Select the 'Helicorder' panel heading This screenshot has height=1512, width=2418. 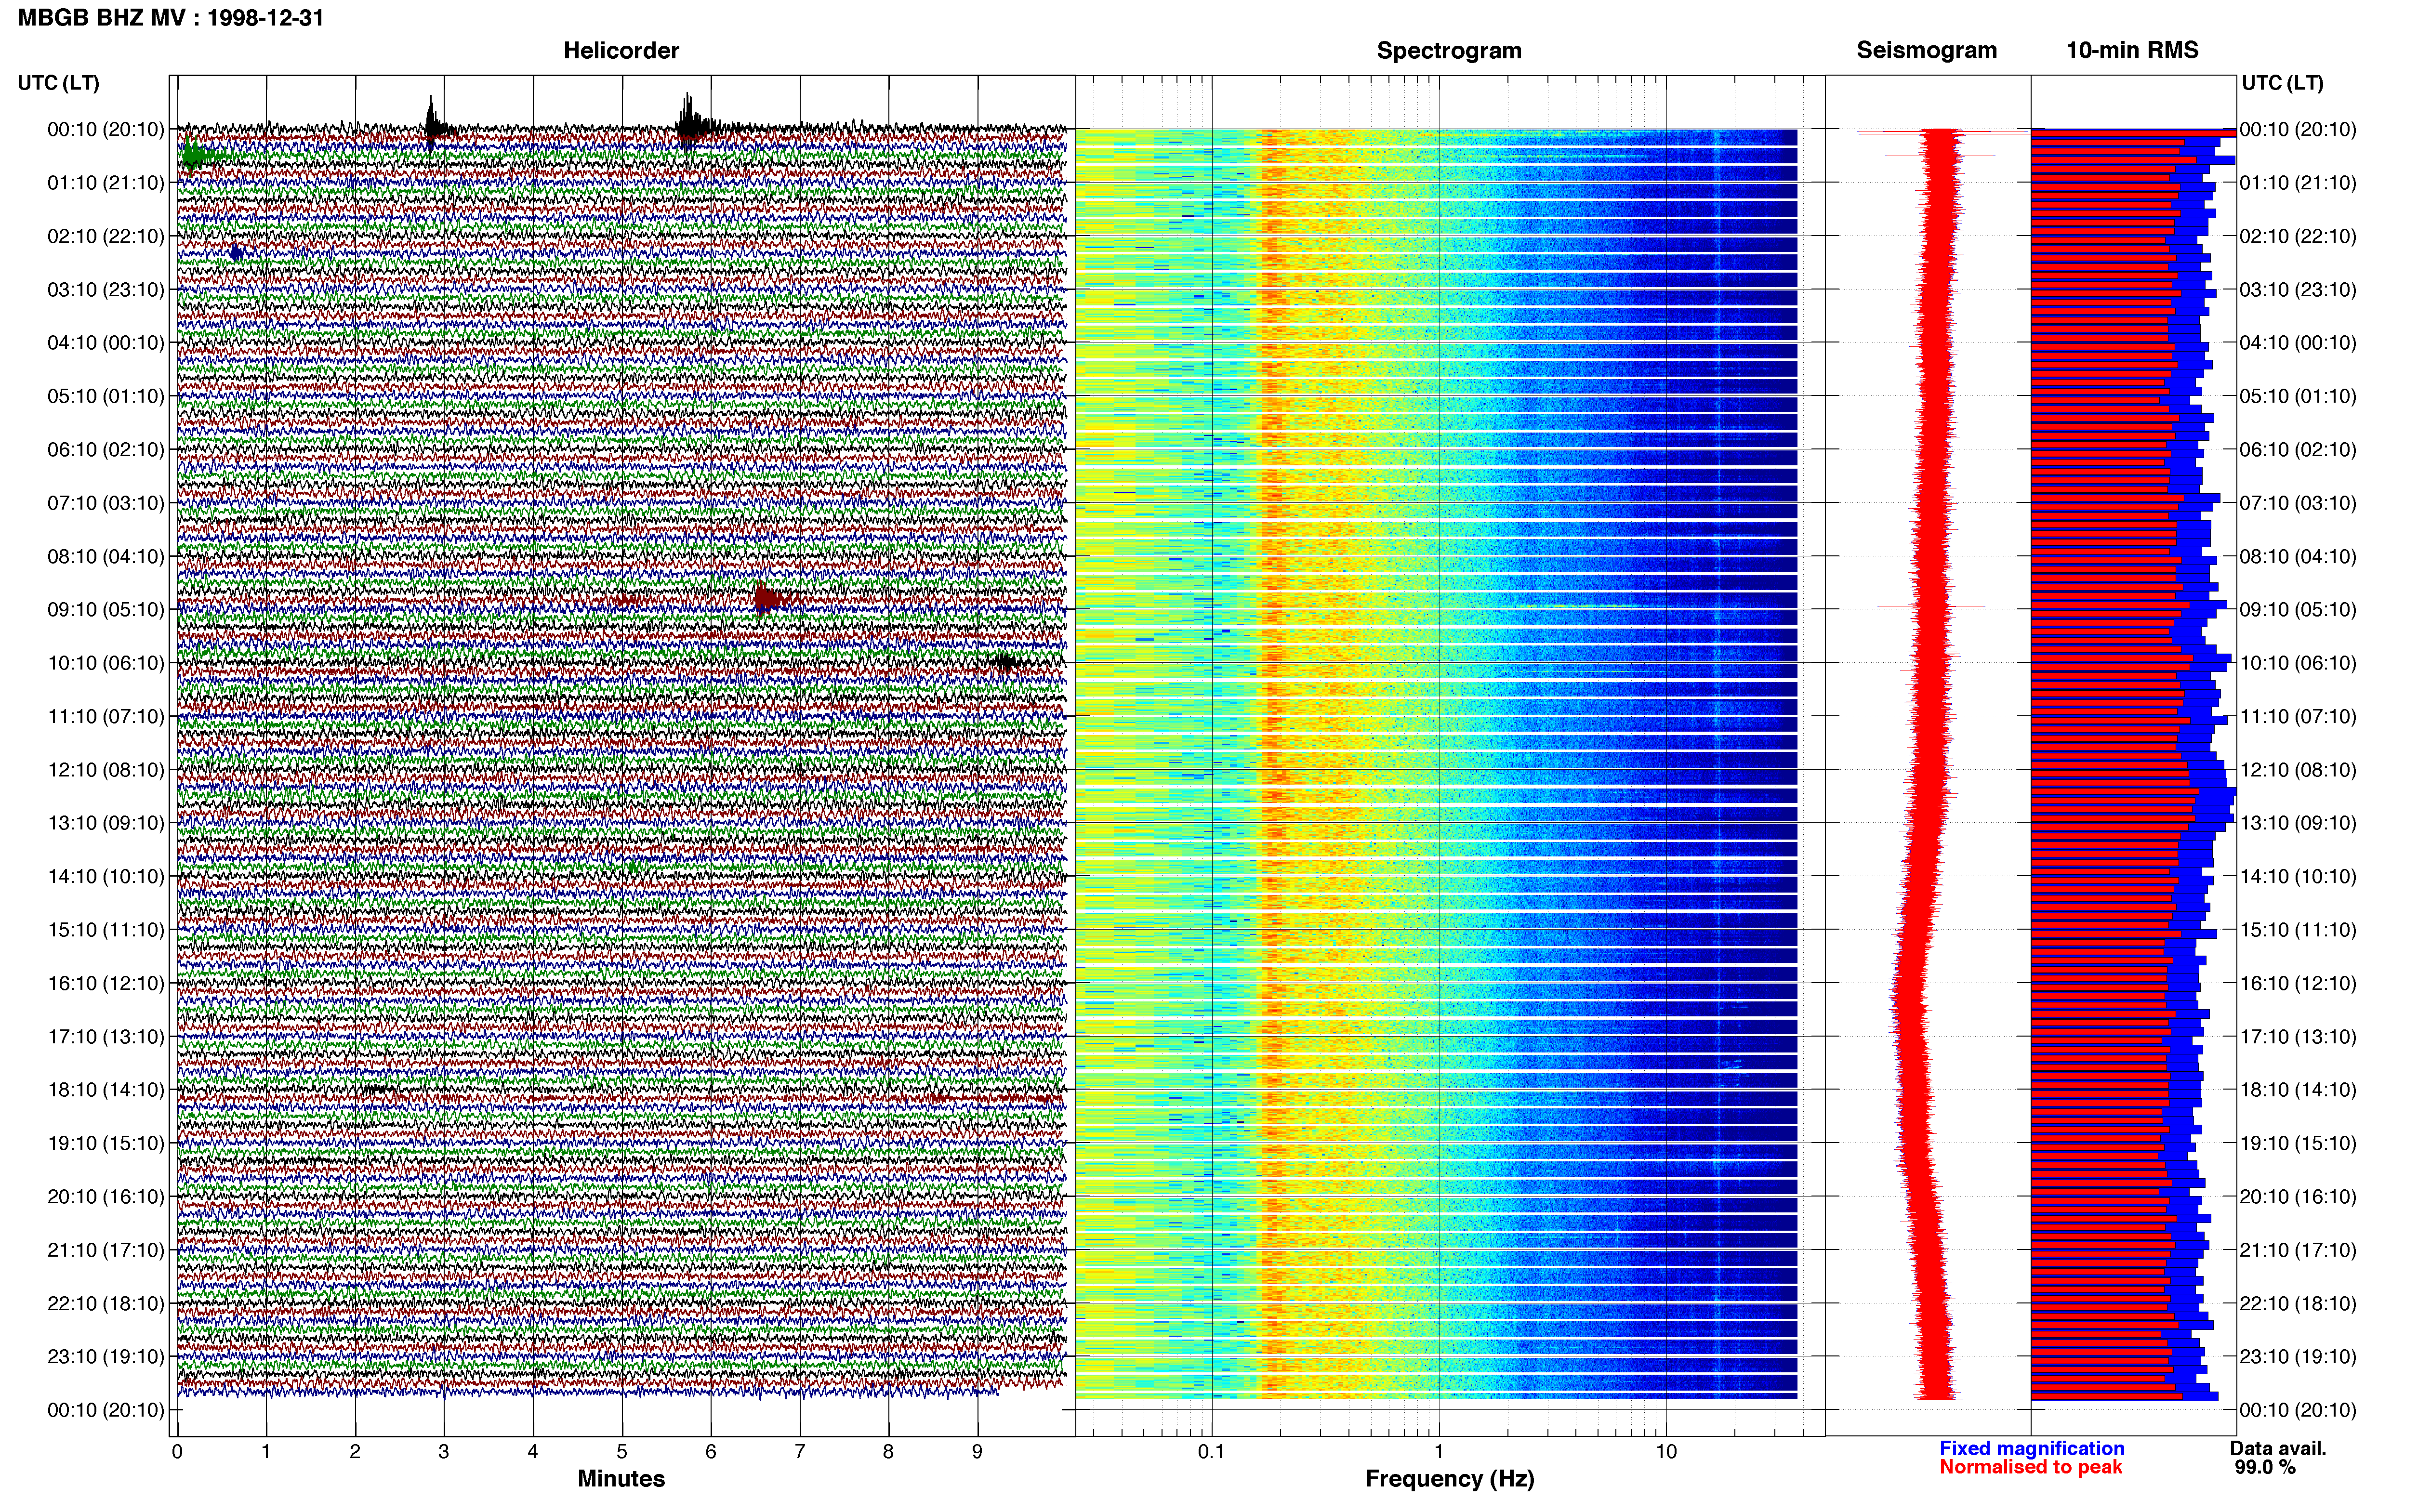click(x=621, y=50)
